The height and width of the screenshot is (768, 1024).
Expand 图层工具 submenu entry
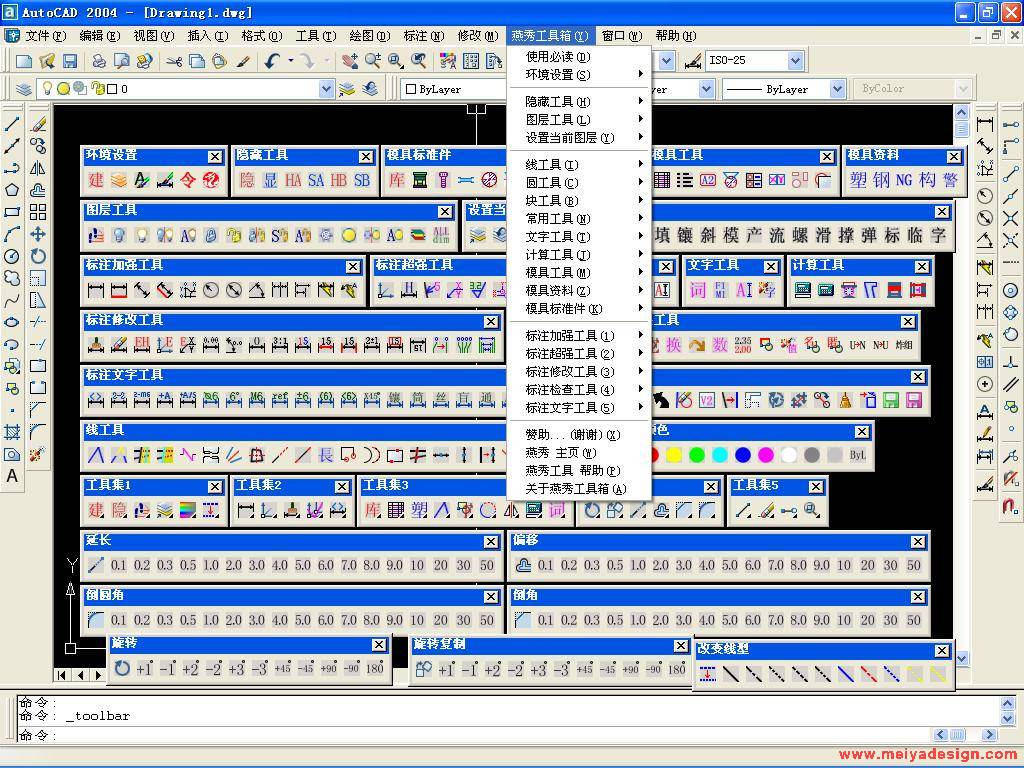coord(579,120)
